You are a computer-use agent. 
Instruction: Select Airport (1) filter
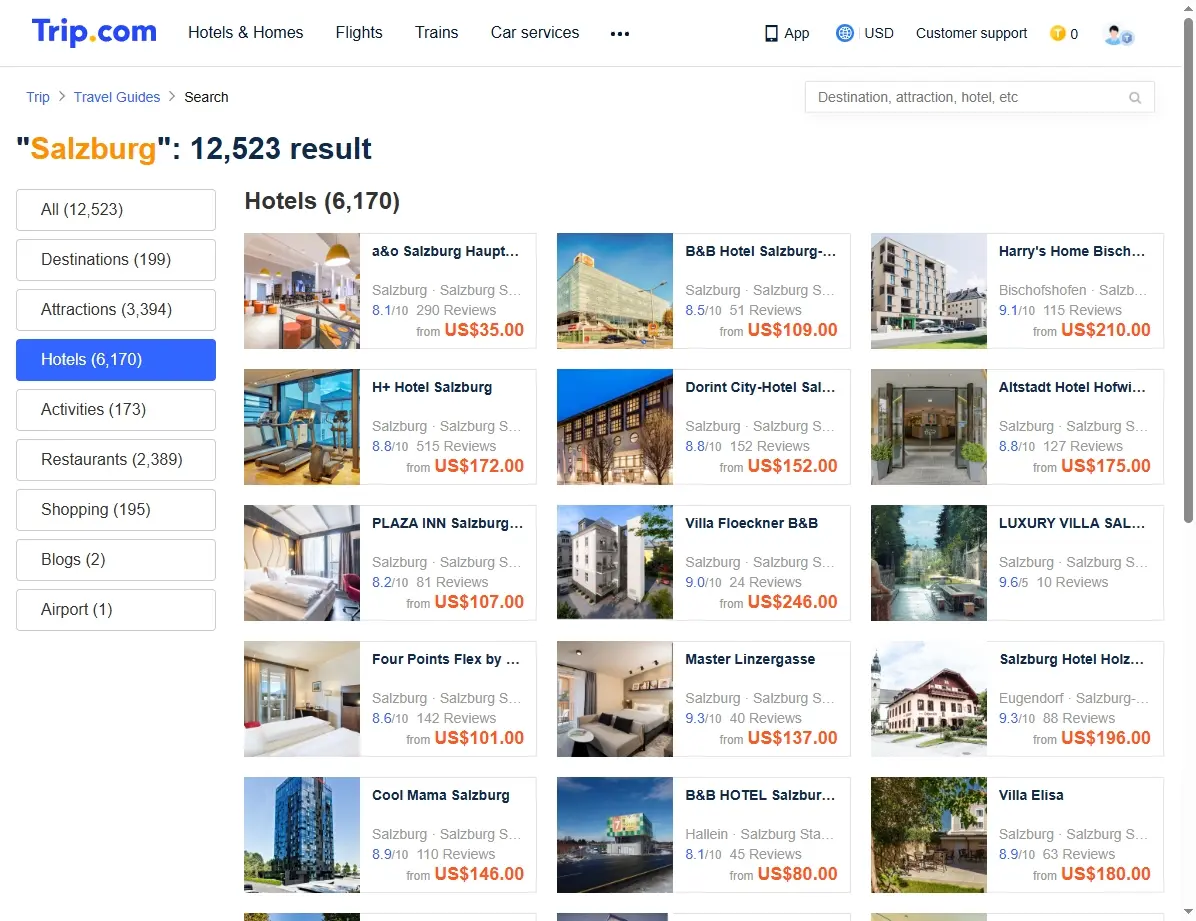click(116, 610)
